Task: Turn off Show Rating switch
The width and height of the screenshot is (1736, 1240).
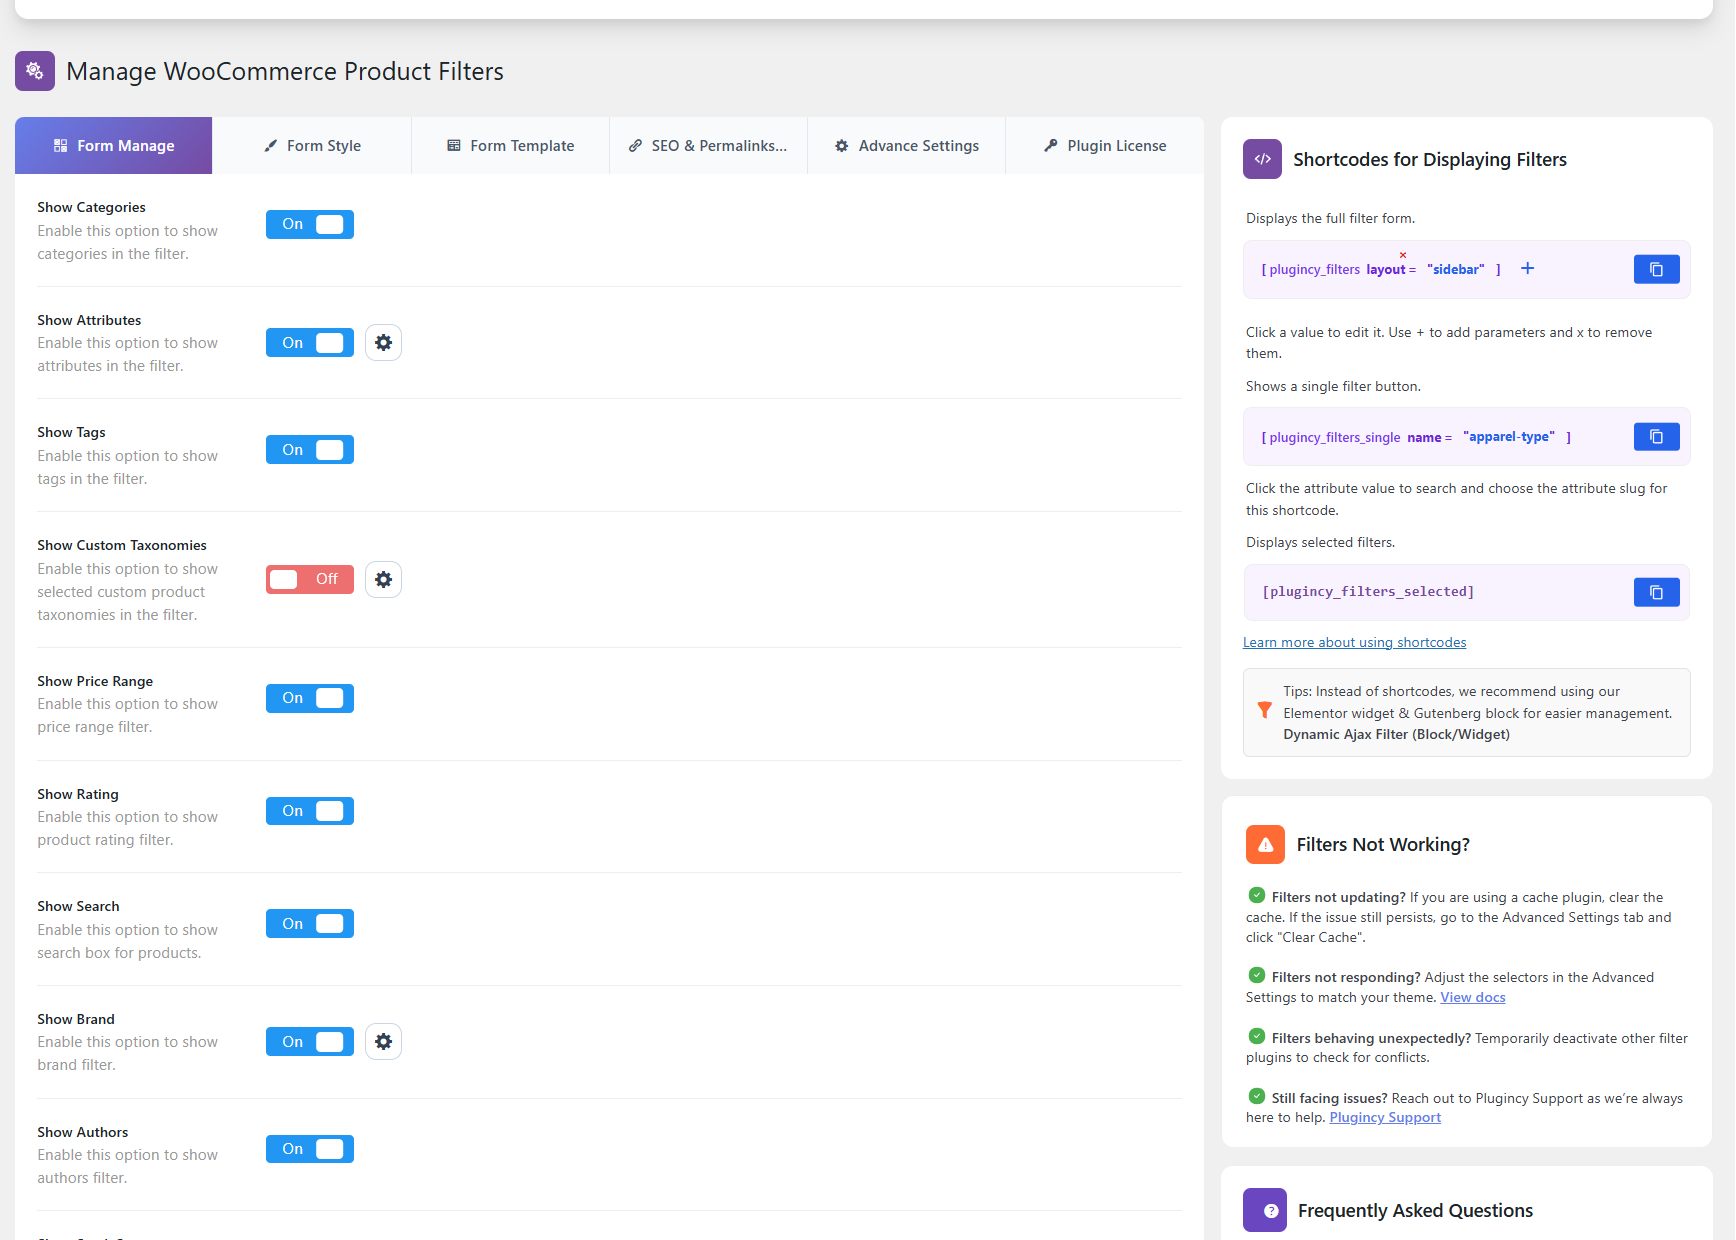Action: point(310,811)
